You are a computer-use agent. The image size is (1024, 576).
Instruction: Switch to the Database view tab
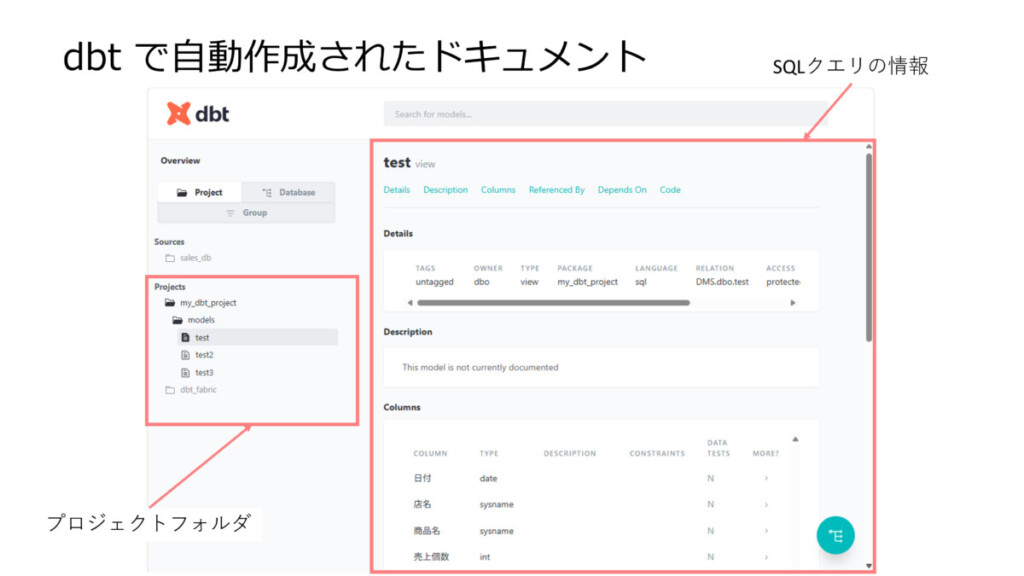[288, 192]
